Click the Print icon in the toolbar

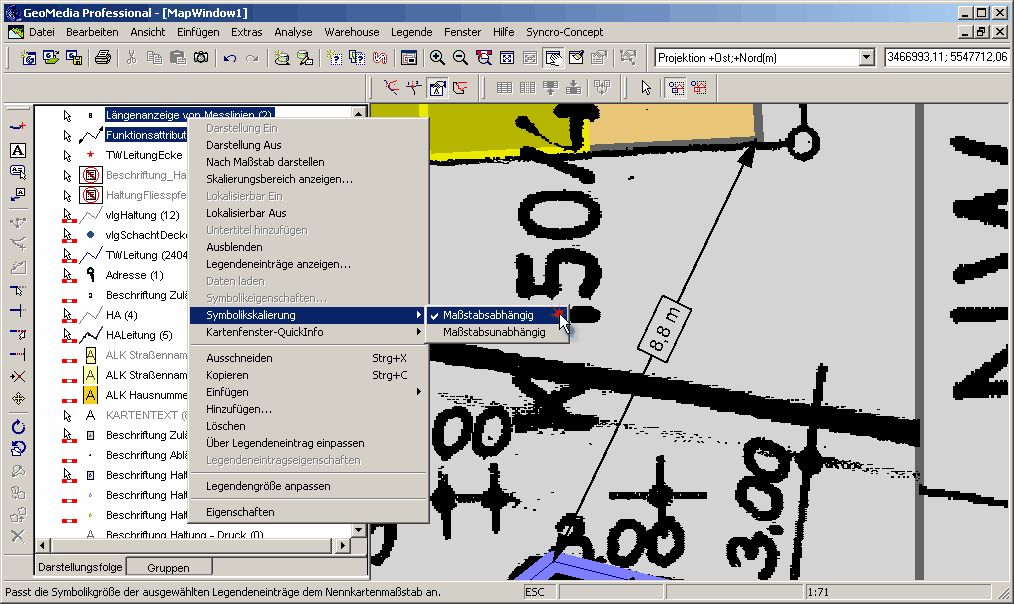click(x=102, y=58)
